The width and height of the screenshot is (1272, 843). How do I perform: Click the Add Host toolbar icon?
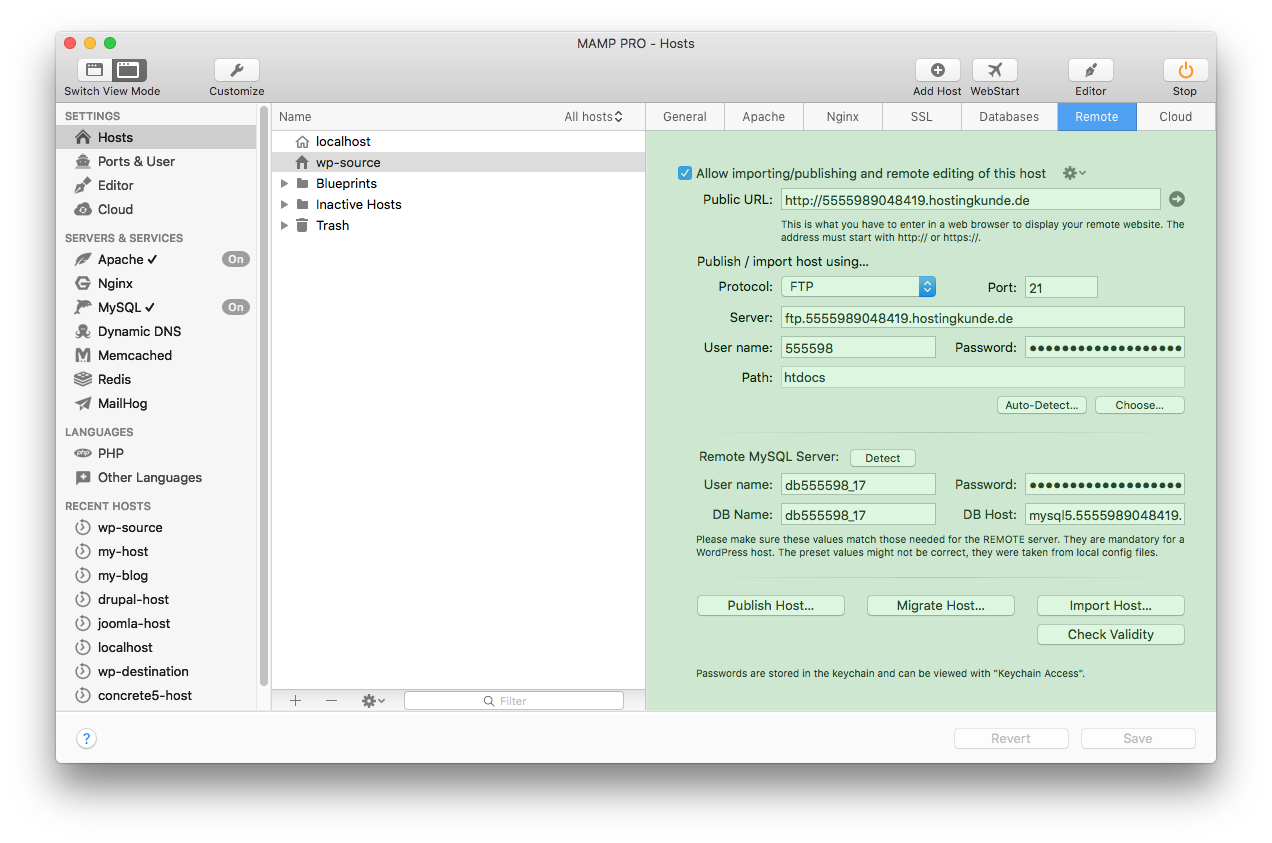(937, 70)
